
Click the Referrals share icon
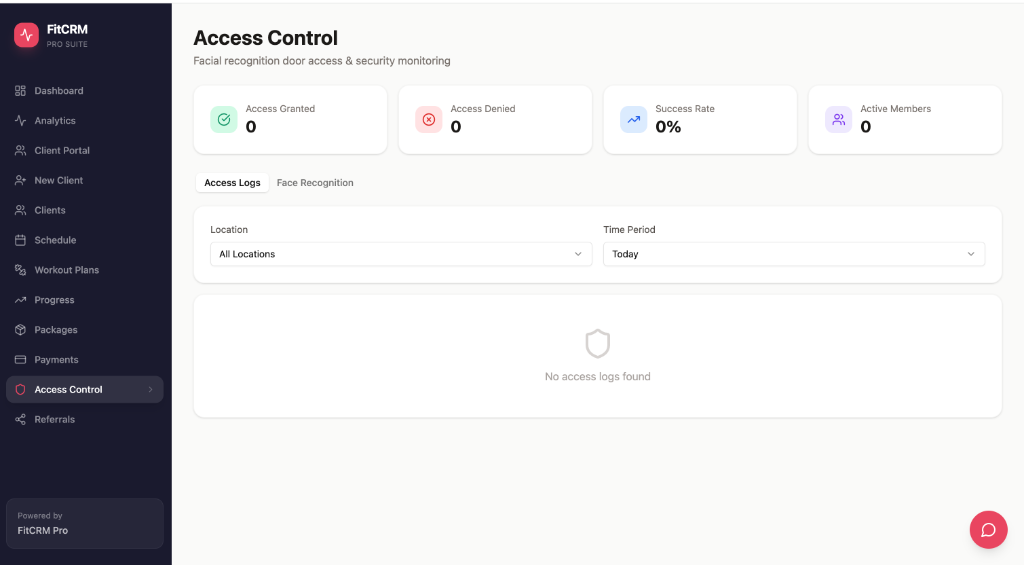tap(20, 419)
